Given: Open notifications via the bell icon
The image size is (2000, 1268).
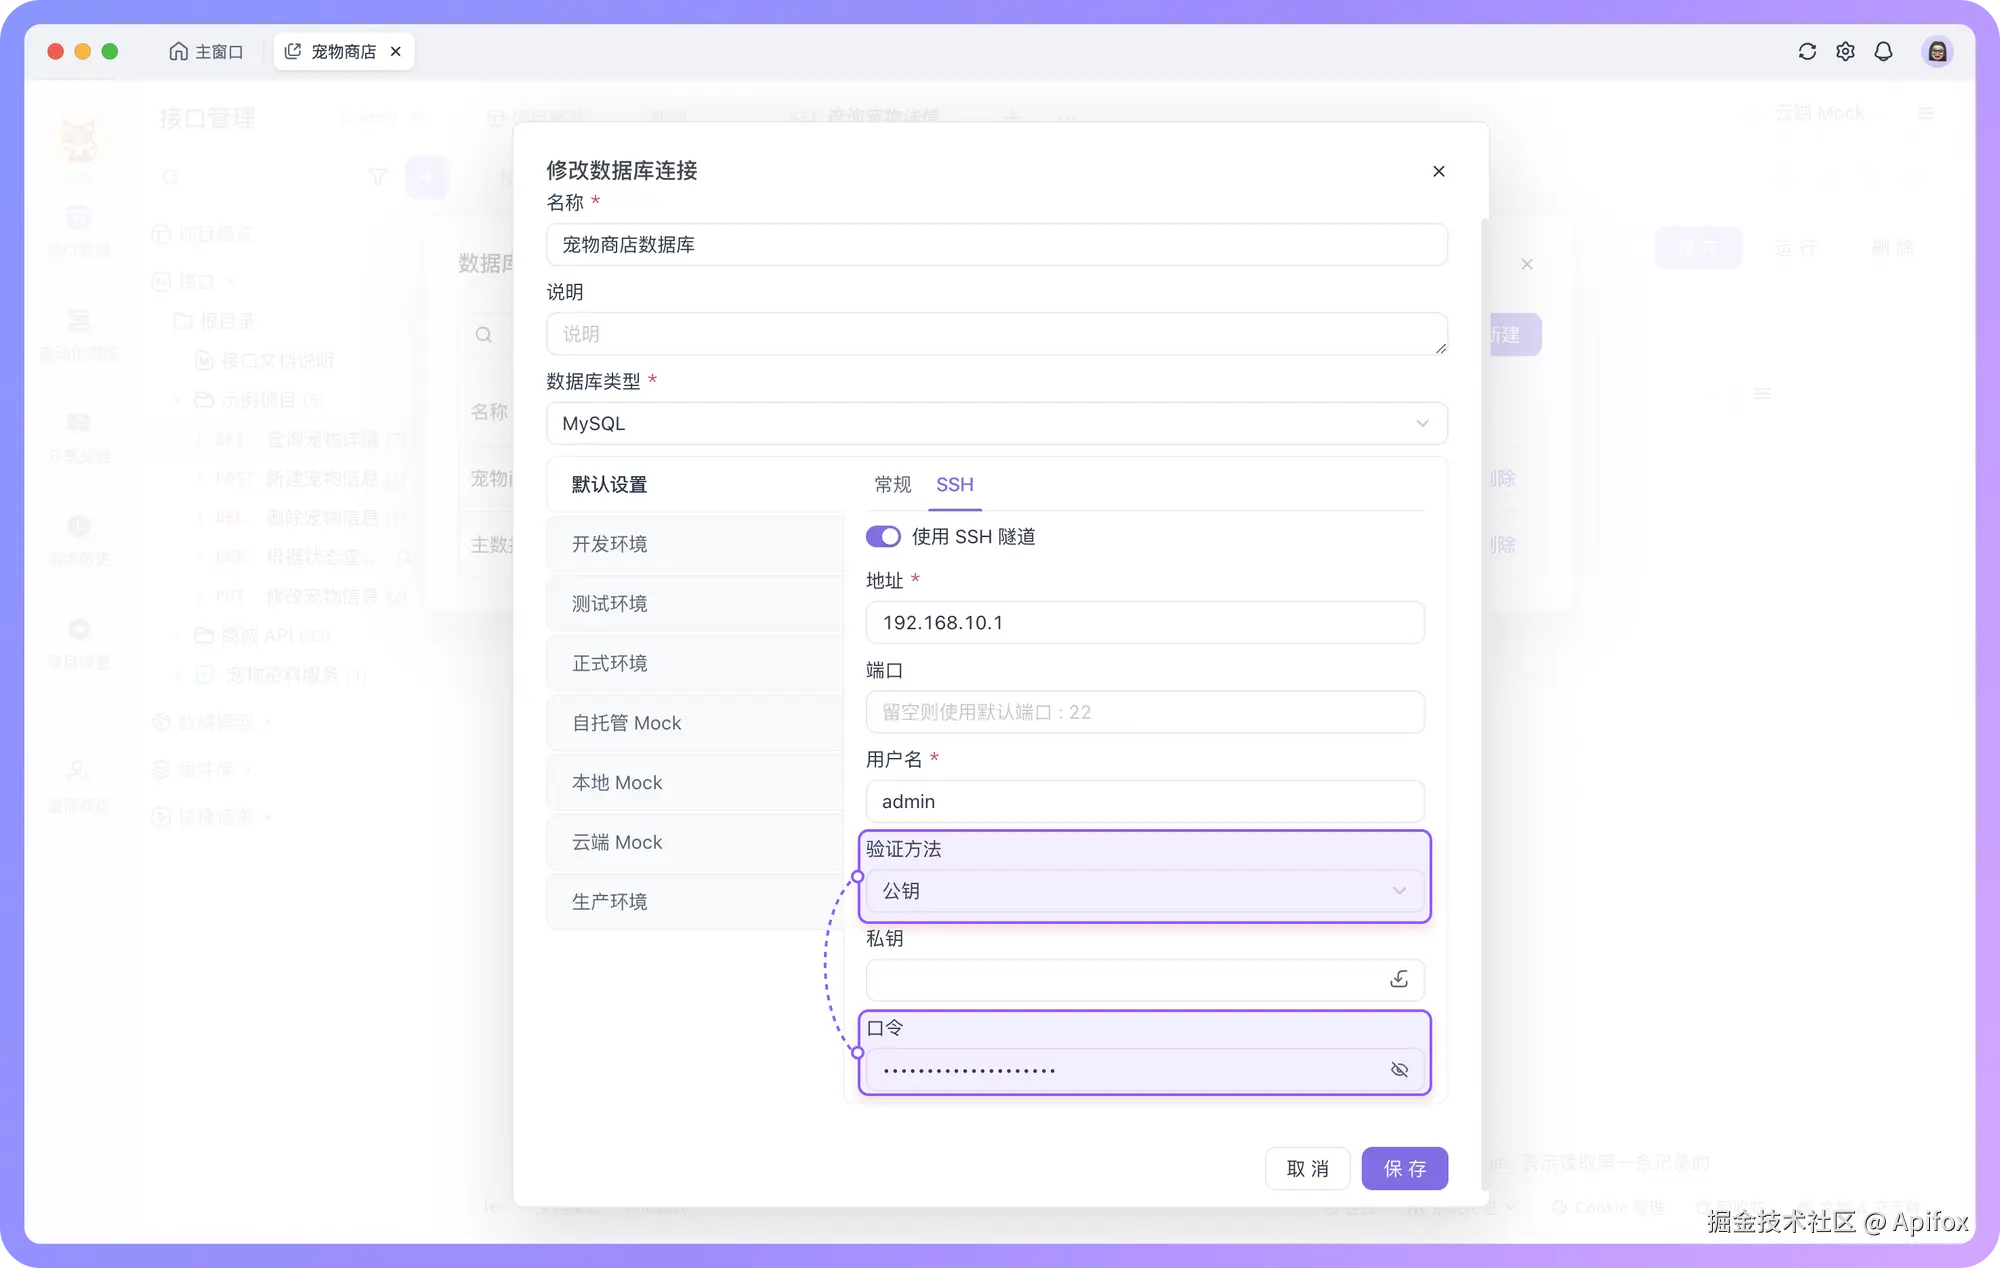Looking at the screenshot, I should (1884, 51).
